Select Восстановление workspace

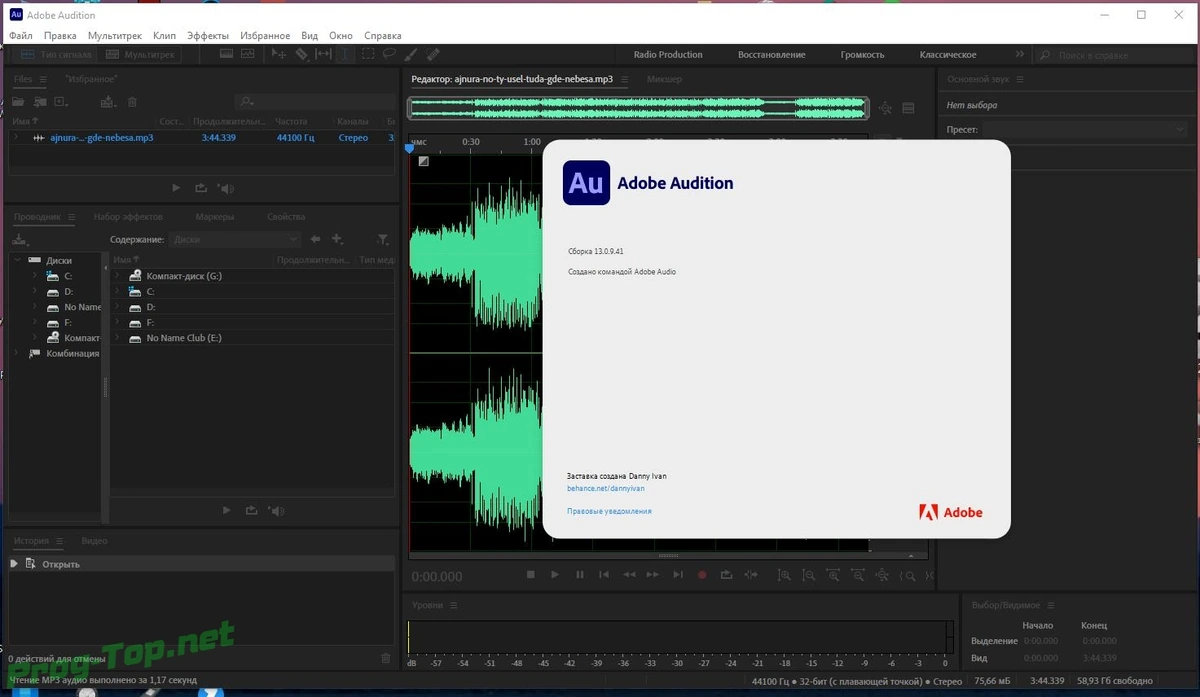tap(772, 55)
